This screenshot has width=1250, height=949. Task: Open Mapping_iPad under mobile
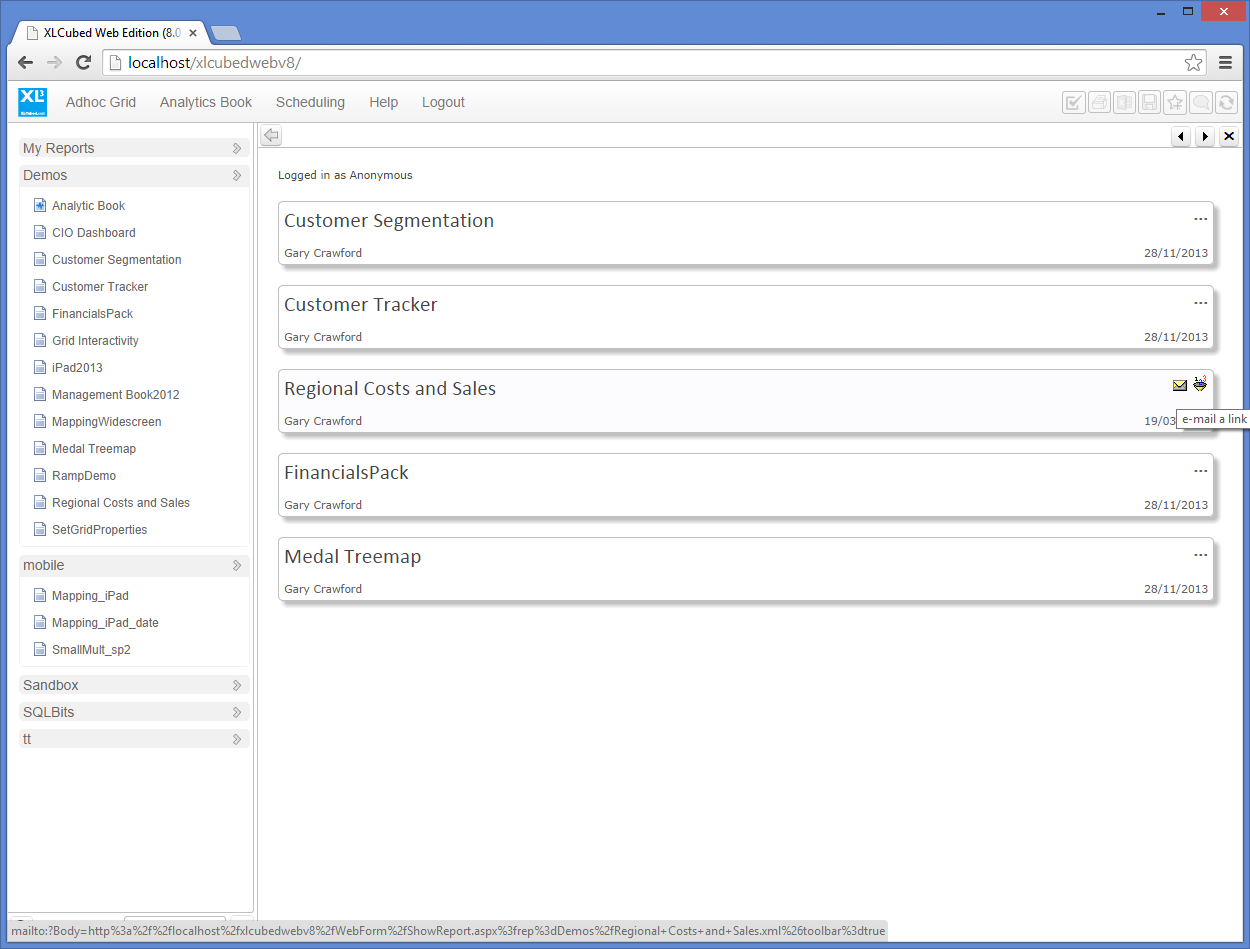90,596
